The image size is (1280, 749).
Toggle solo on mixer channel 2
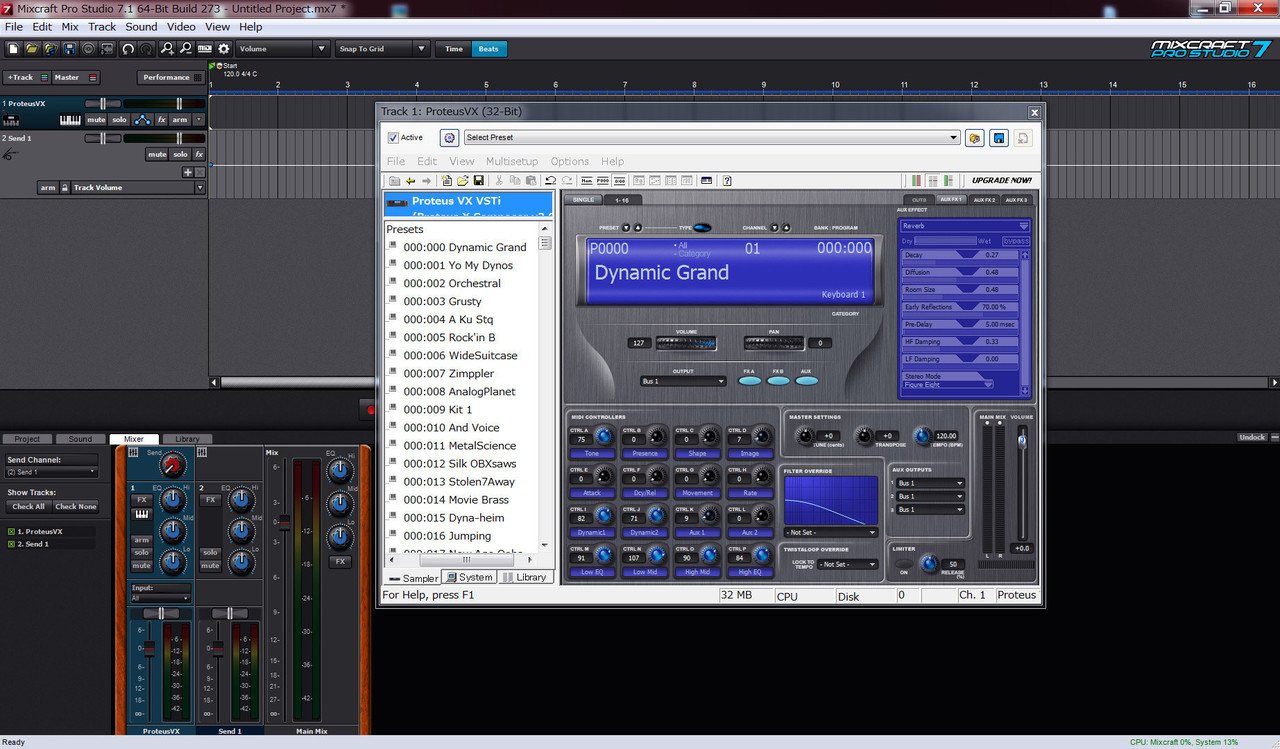coord(210,552)
